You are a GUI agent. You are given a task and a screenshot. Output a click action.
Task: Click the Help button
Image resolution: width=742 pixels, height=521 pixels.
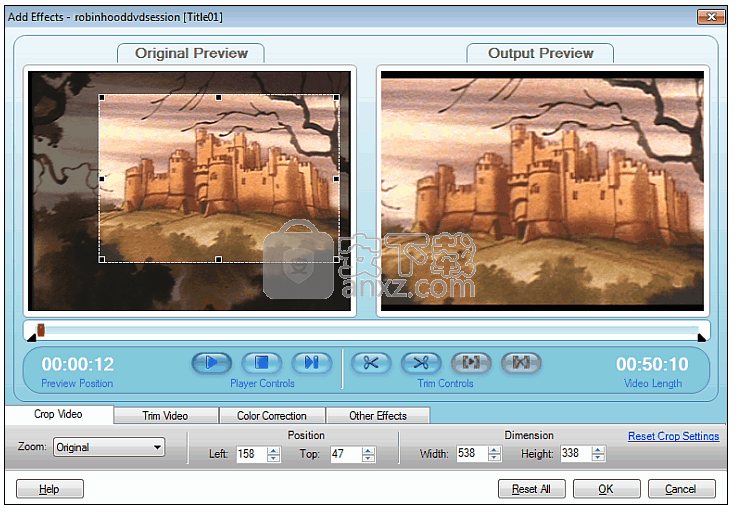click(x=50, y=489)
